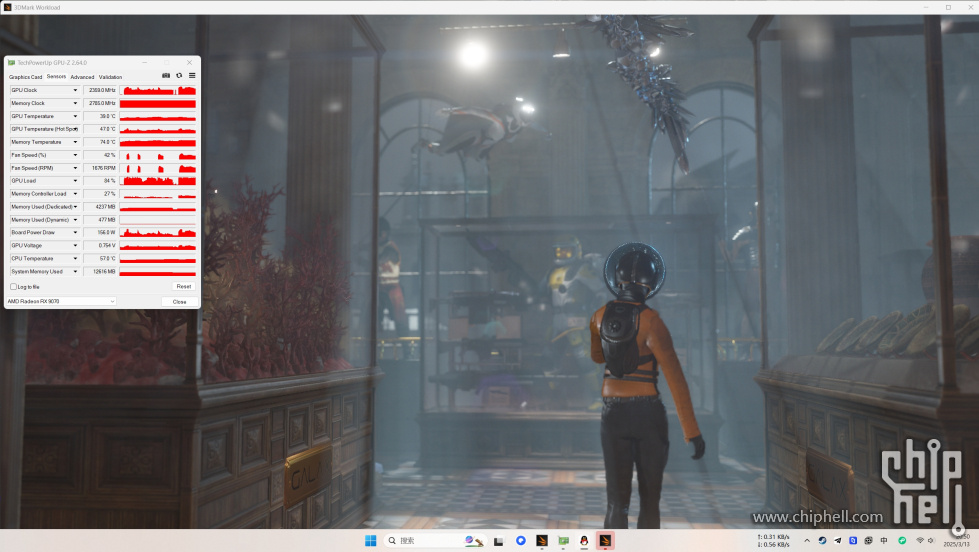Enable the Log to file checkbox

[13, 287]
